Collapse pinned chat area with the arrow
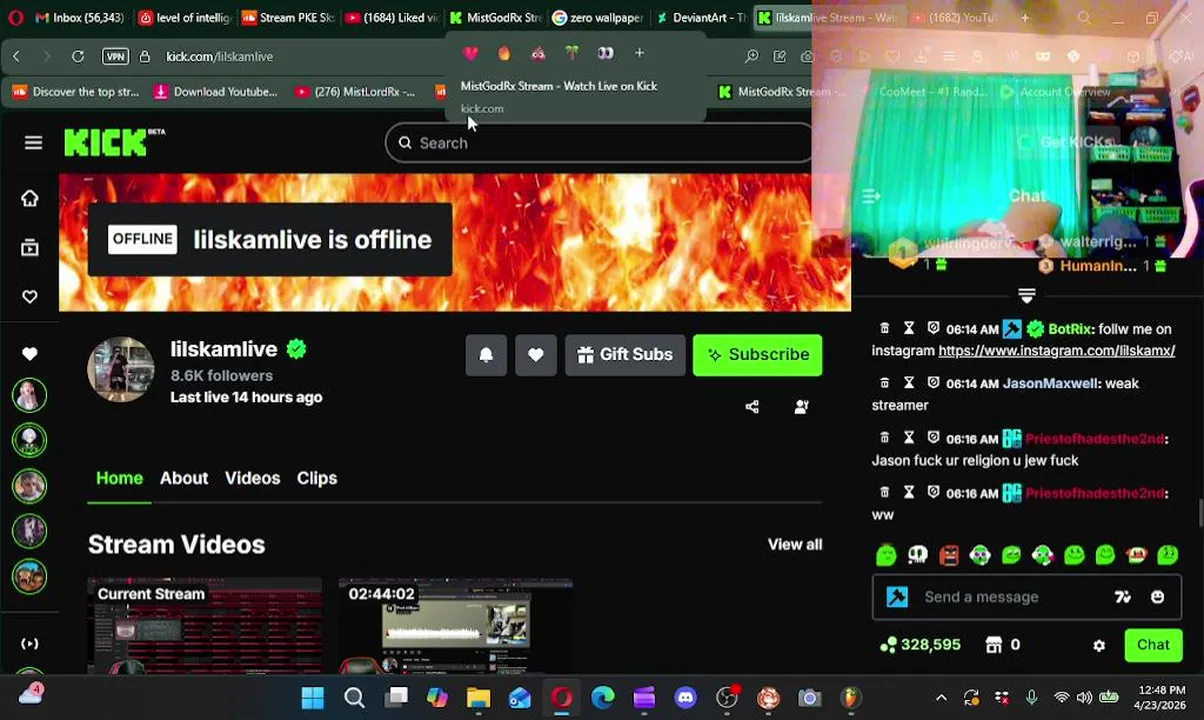This screenshot has width=1204, height=720. pyautogui.click(x=1026, y=296)
